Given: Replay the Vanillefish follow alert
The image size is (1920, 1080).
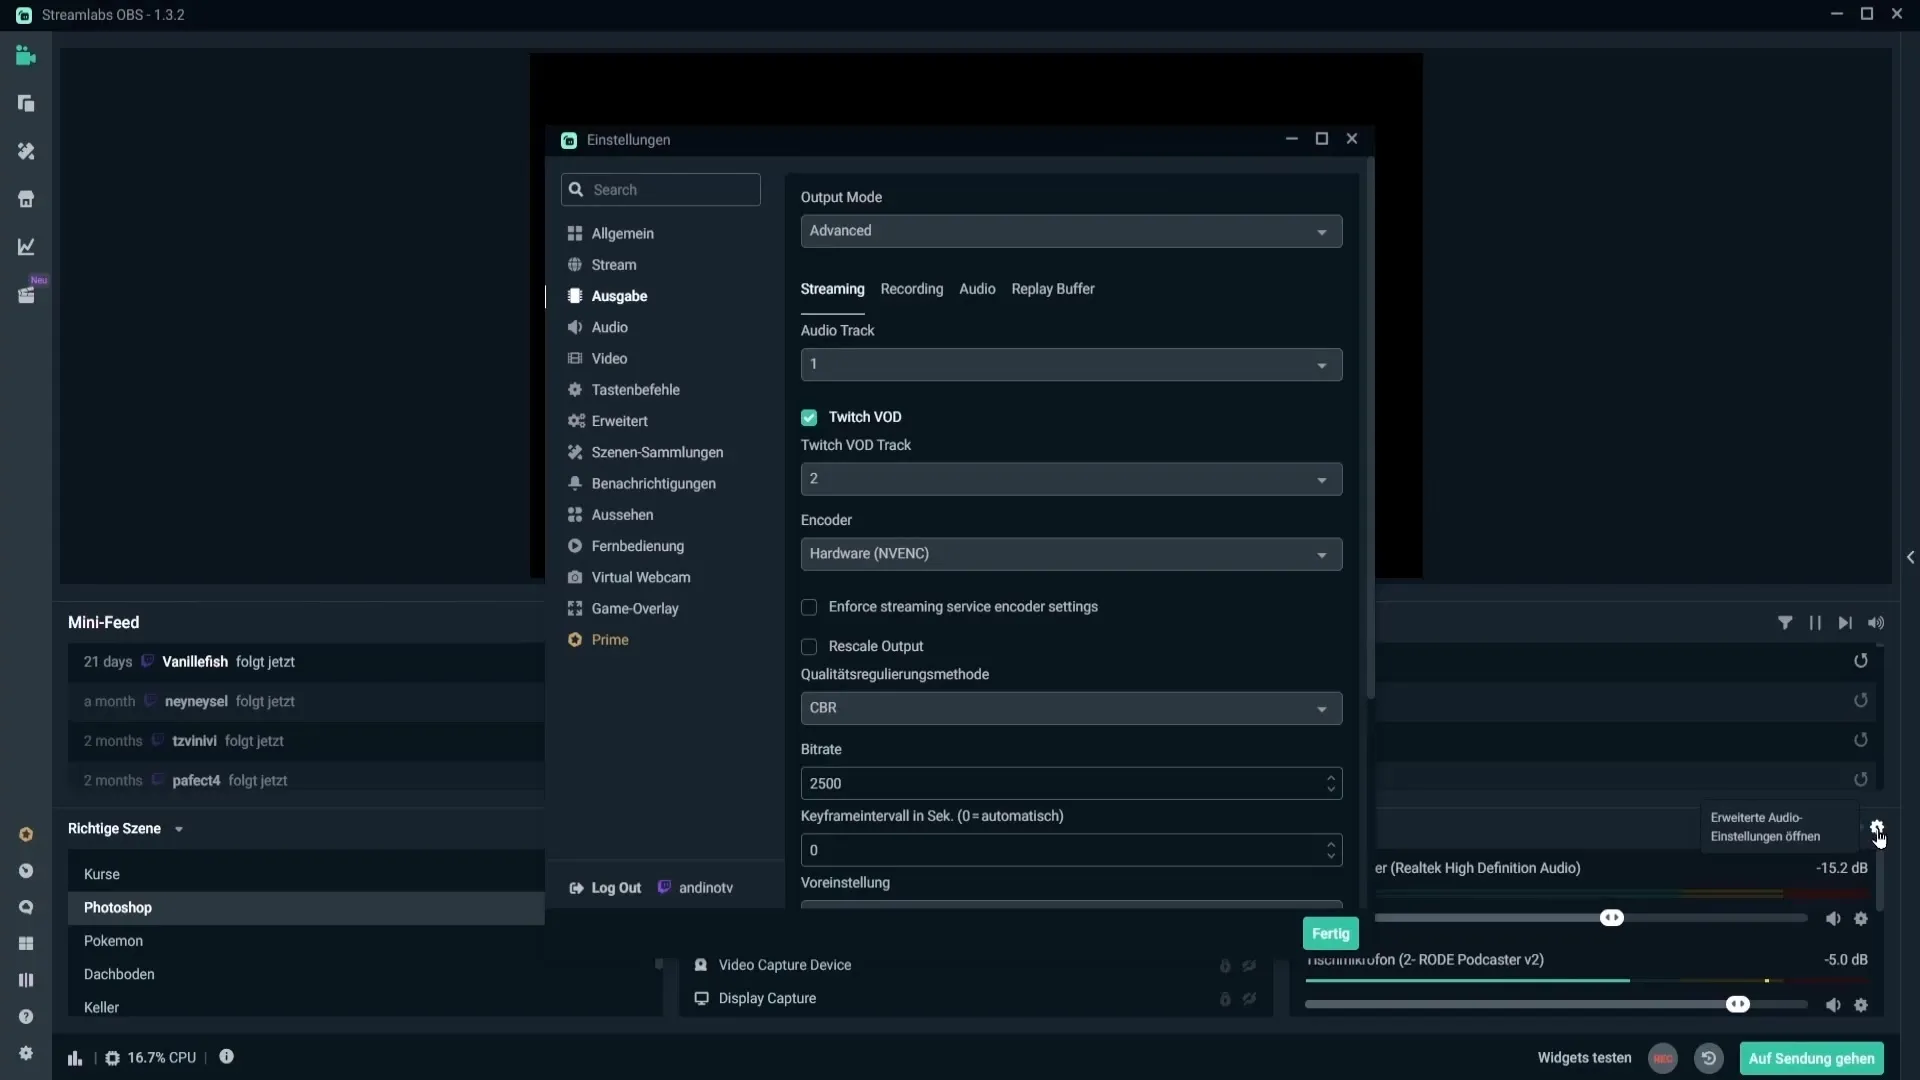Looking at the screenshot, I should 1861,661.
